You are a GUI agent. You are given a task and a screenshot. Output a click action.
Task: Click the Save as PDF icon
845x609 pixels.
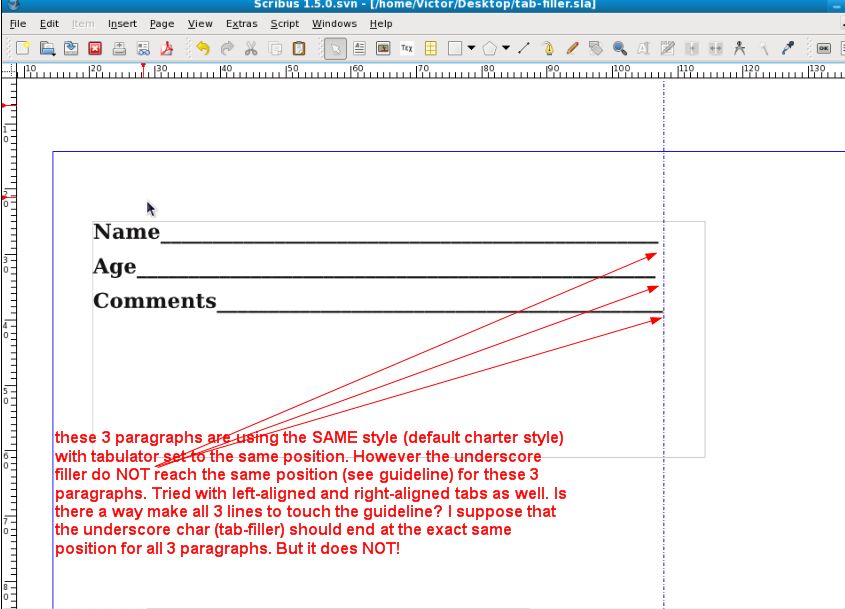pos(168,47)
